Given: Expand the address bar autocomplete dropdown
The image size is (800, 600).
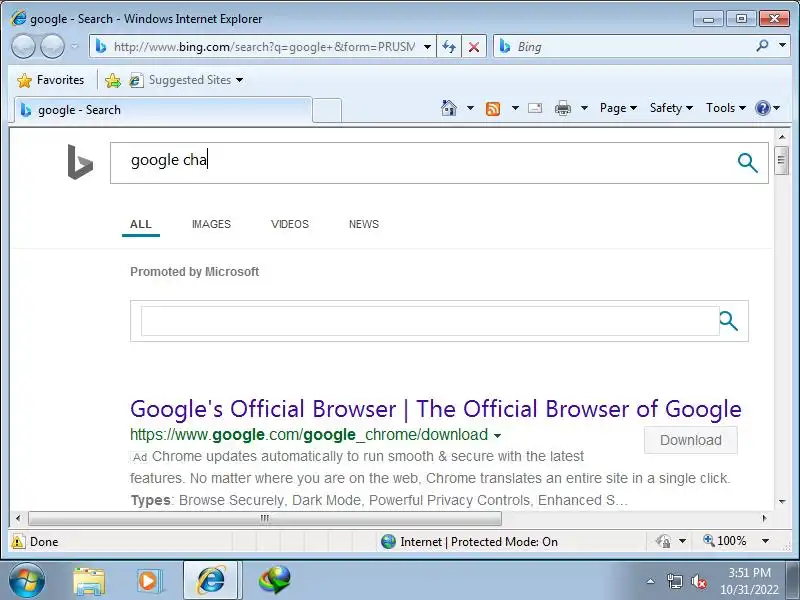Looking at the screenshot, I should tap(428, 47).
